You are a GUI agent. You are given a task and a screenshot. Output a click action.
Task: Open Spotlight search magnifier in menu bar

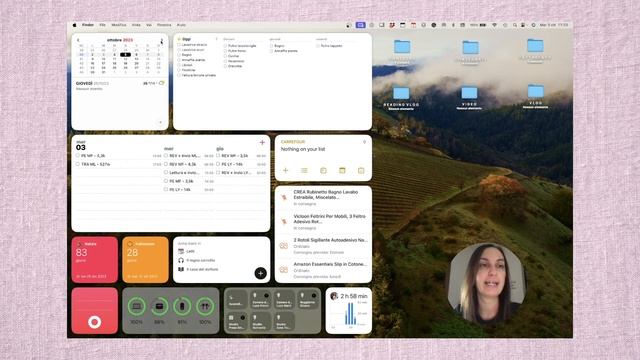click(515, 25)
